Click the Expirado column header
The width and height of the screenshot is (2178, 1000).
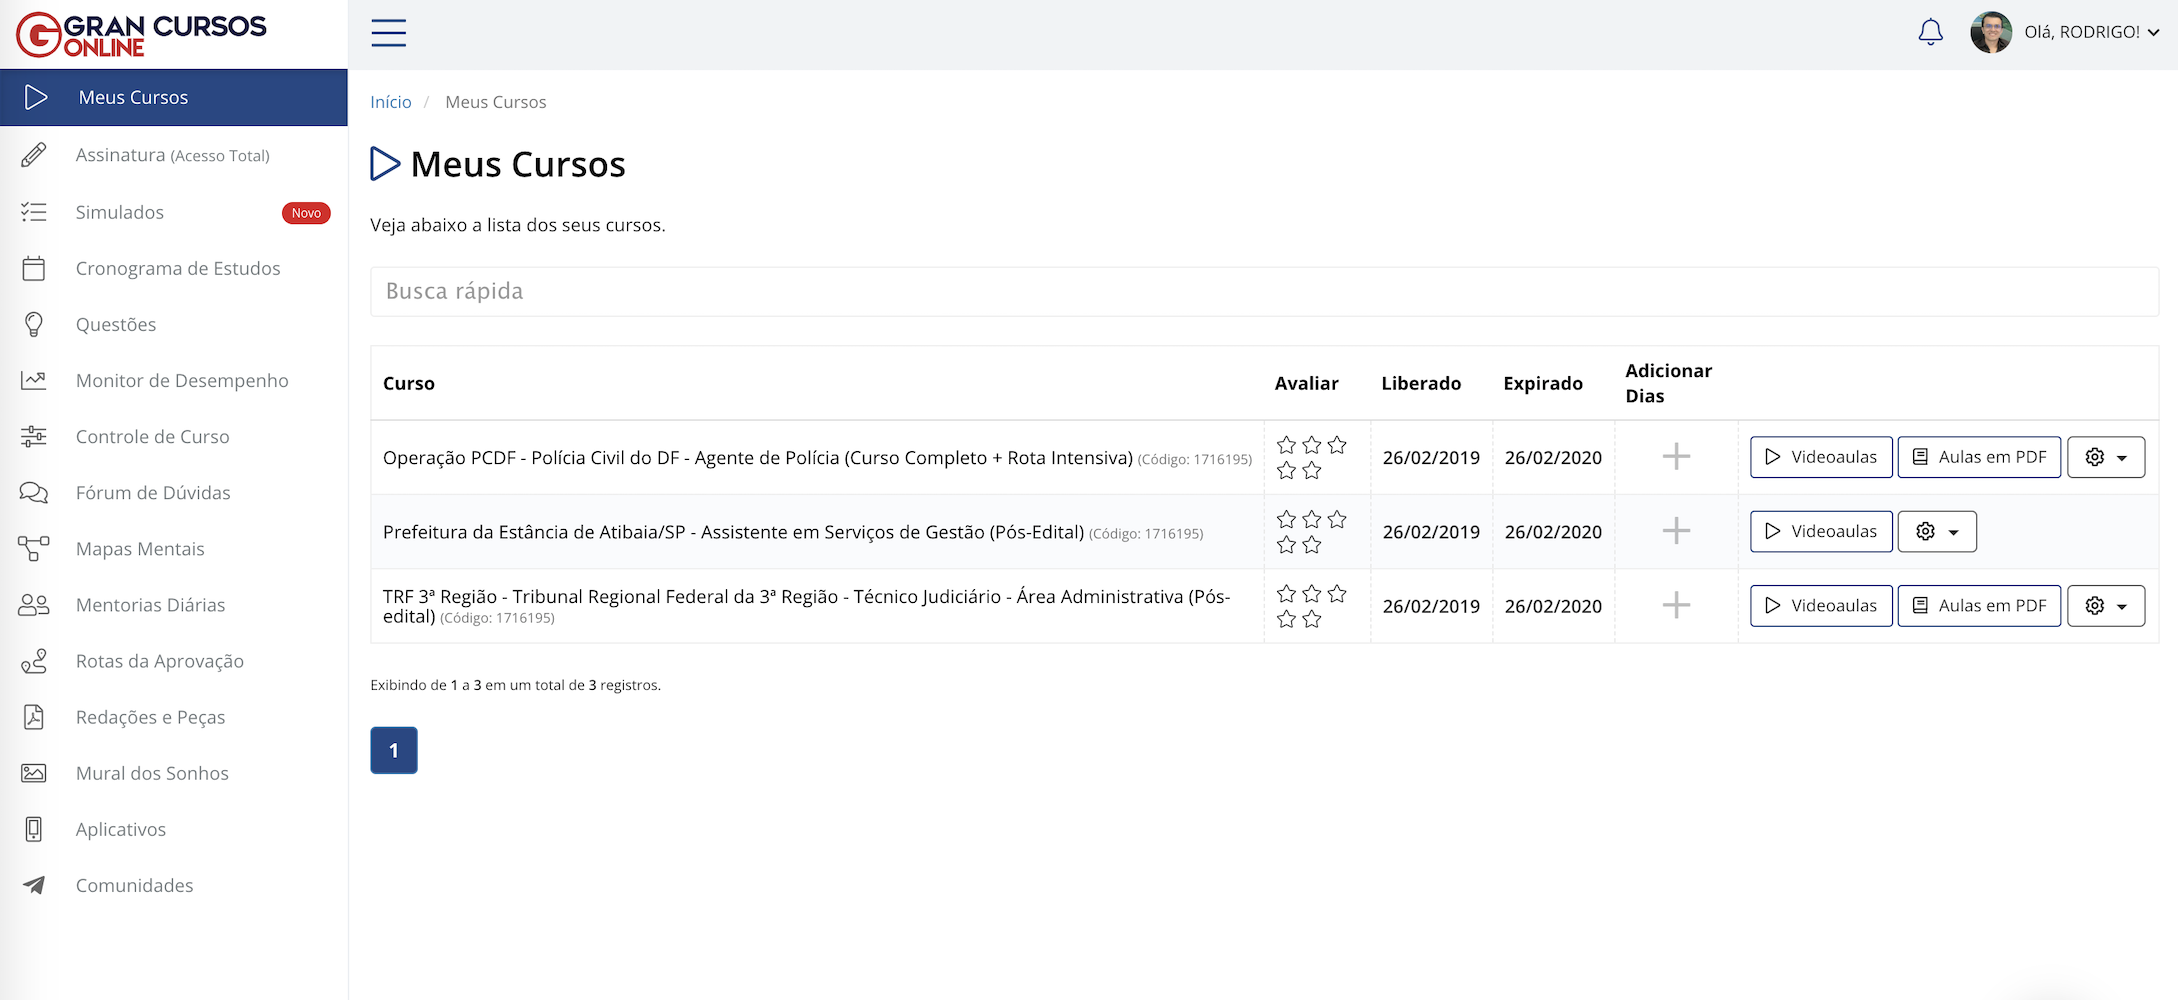1543,383
